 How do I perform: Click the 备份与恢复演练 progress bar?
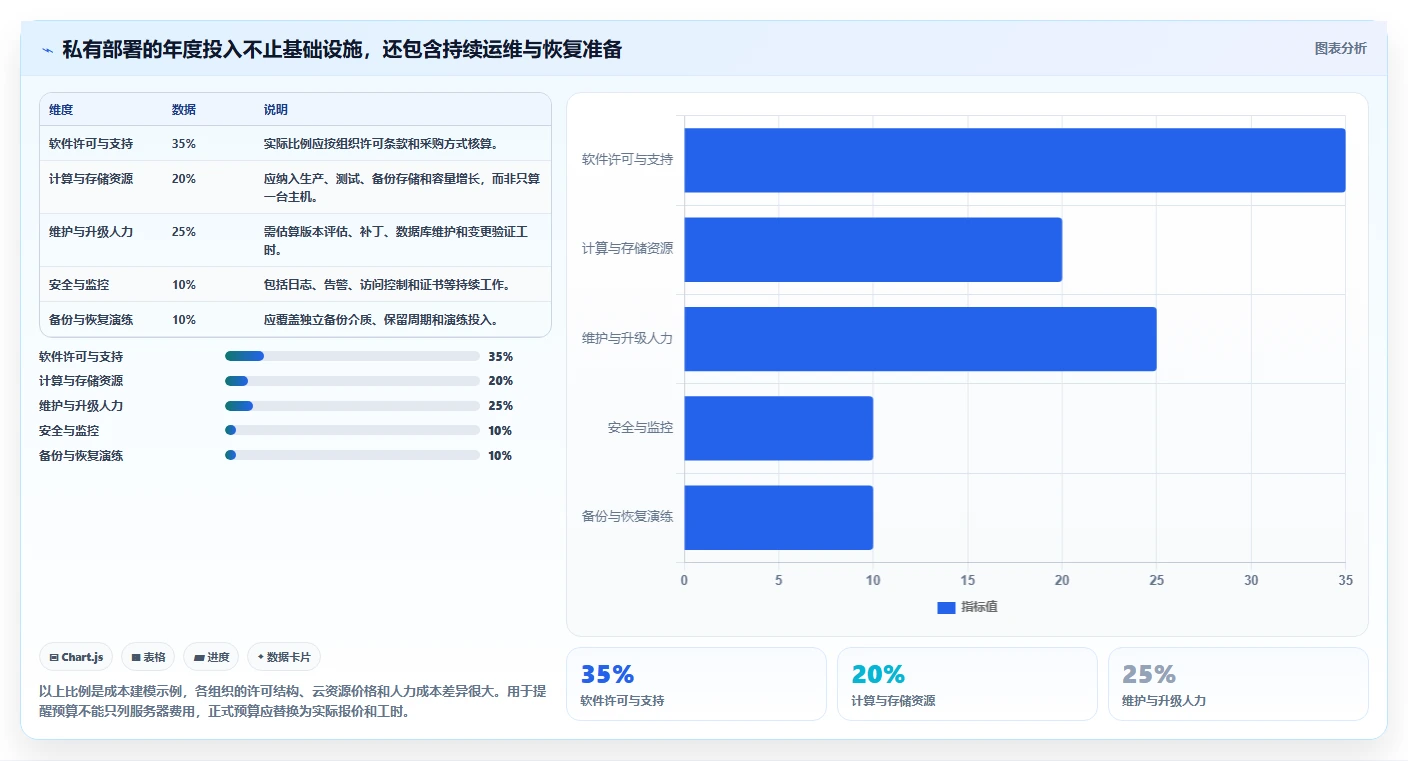pos(353,455)
